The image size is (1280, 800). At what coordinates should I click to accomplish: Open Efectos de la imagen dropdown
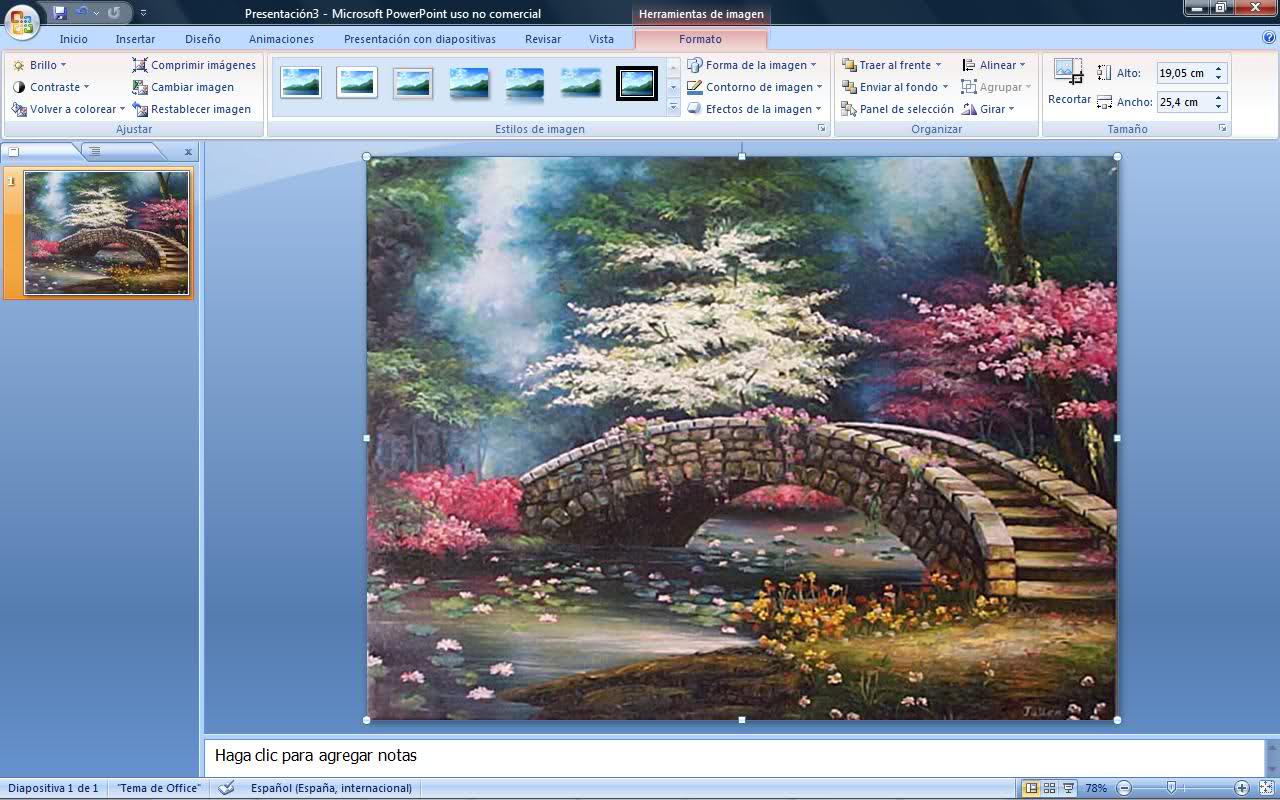coord(755,109)
